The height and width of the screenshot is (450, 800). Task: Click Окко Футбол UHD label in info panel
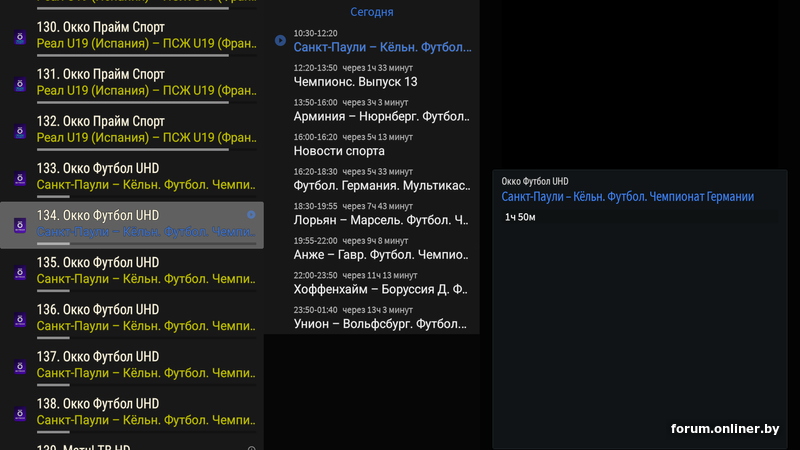point(535,181)
